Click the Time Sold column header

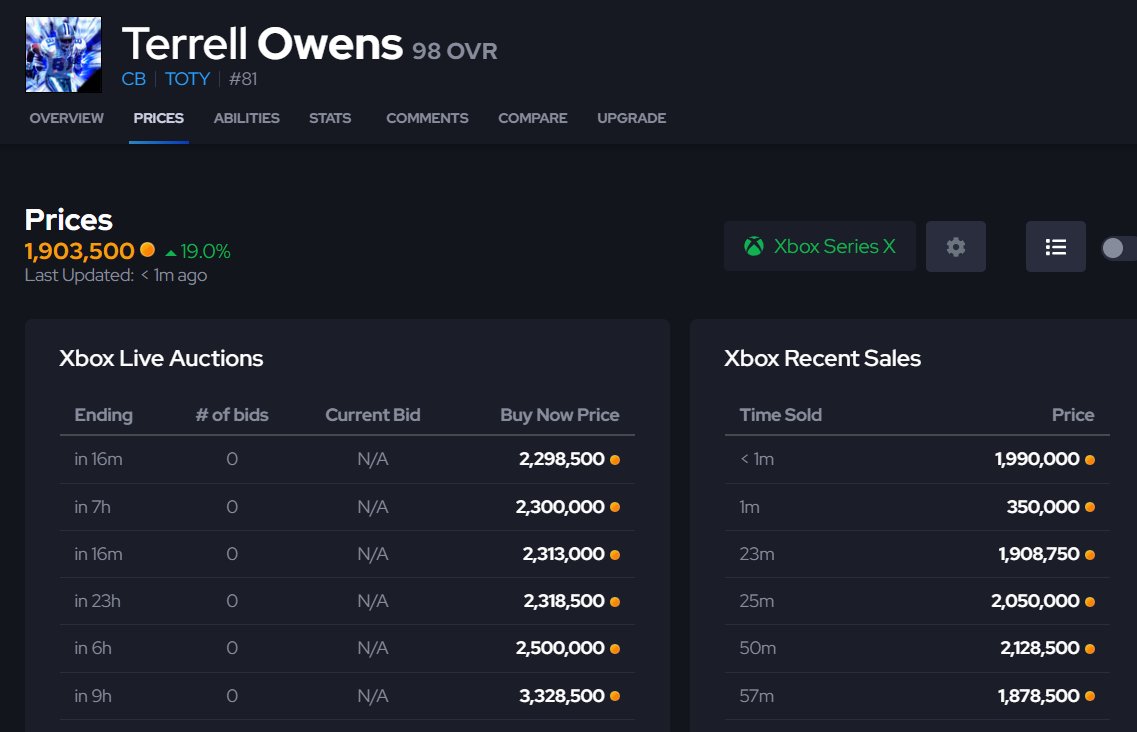pyautogui.click(x=781, y=415)
